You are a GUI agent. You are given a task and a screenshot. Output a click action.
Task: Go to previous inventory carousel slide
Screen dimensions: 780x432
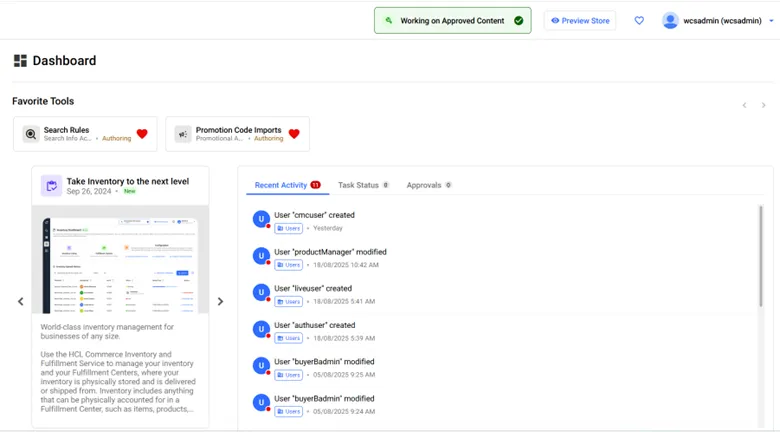pyautogui.click(x=21, y=301)
